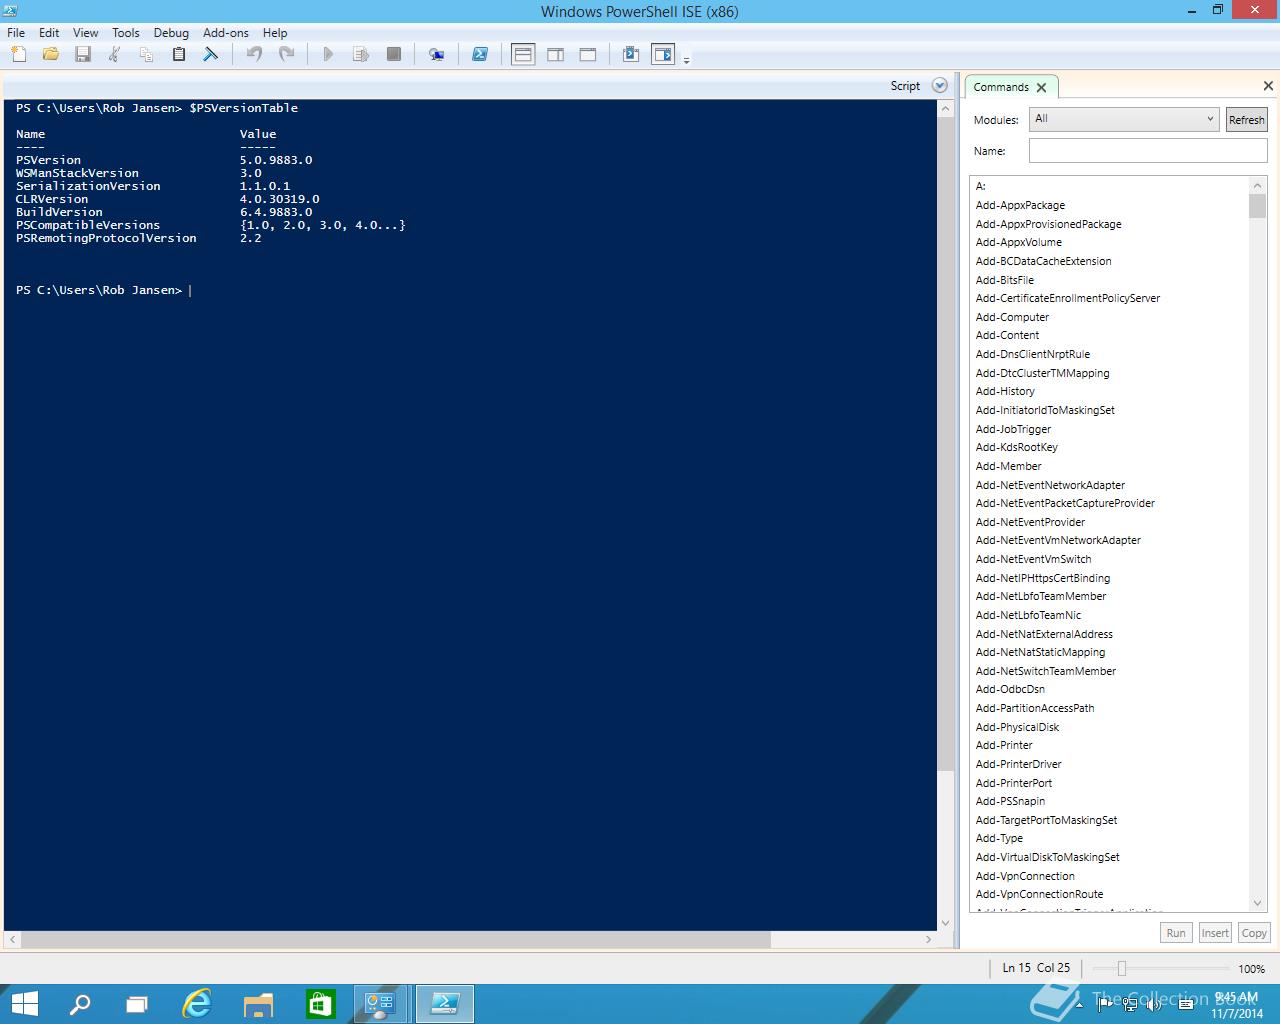Close the Commands tab with its X
Image resolution: width=1280 pixels, height=1024 pixels.
point(1041,88)
